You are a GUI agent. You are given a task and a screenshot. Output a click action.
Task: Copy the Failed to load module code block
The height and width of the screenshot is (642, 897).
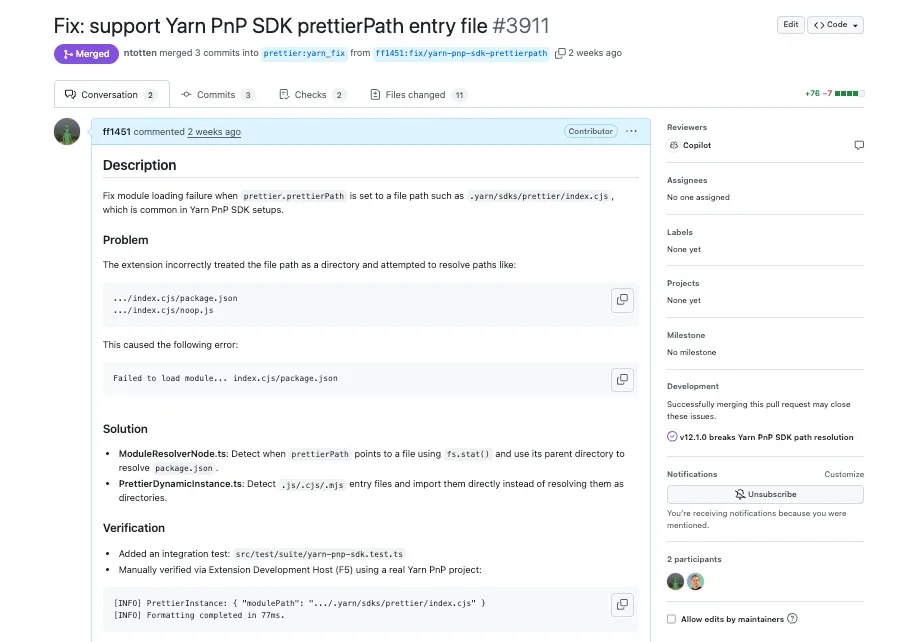pos(622,379)
